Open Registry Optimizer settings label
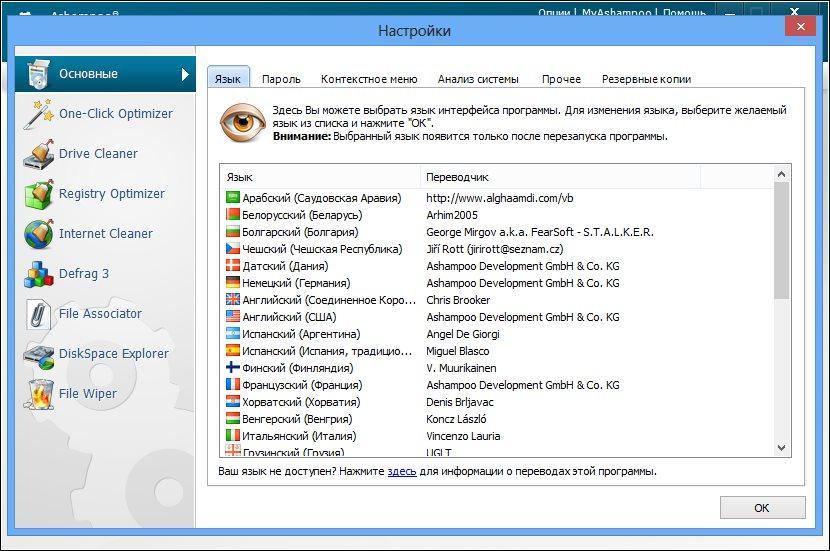830x551 pixels. click(112, 194)
